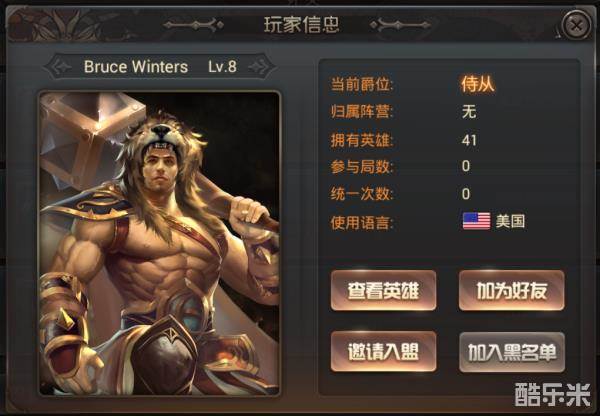This screenshot has height=416, width=600.
Task: Click the 拥有英雄 count 41
Action: coord(469,140)
